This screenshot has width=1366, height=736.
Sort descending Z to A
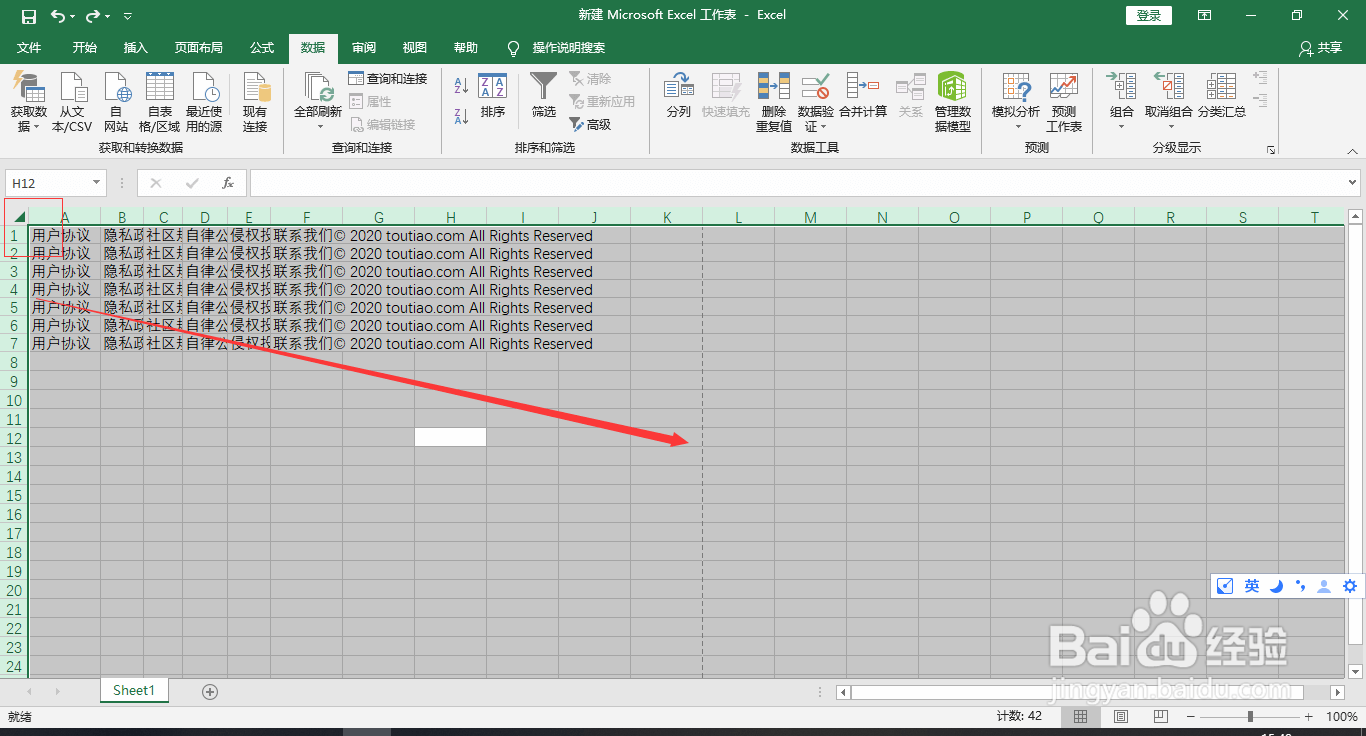point(461,116)
